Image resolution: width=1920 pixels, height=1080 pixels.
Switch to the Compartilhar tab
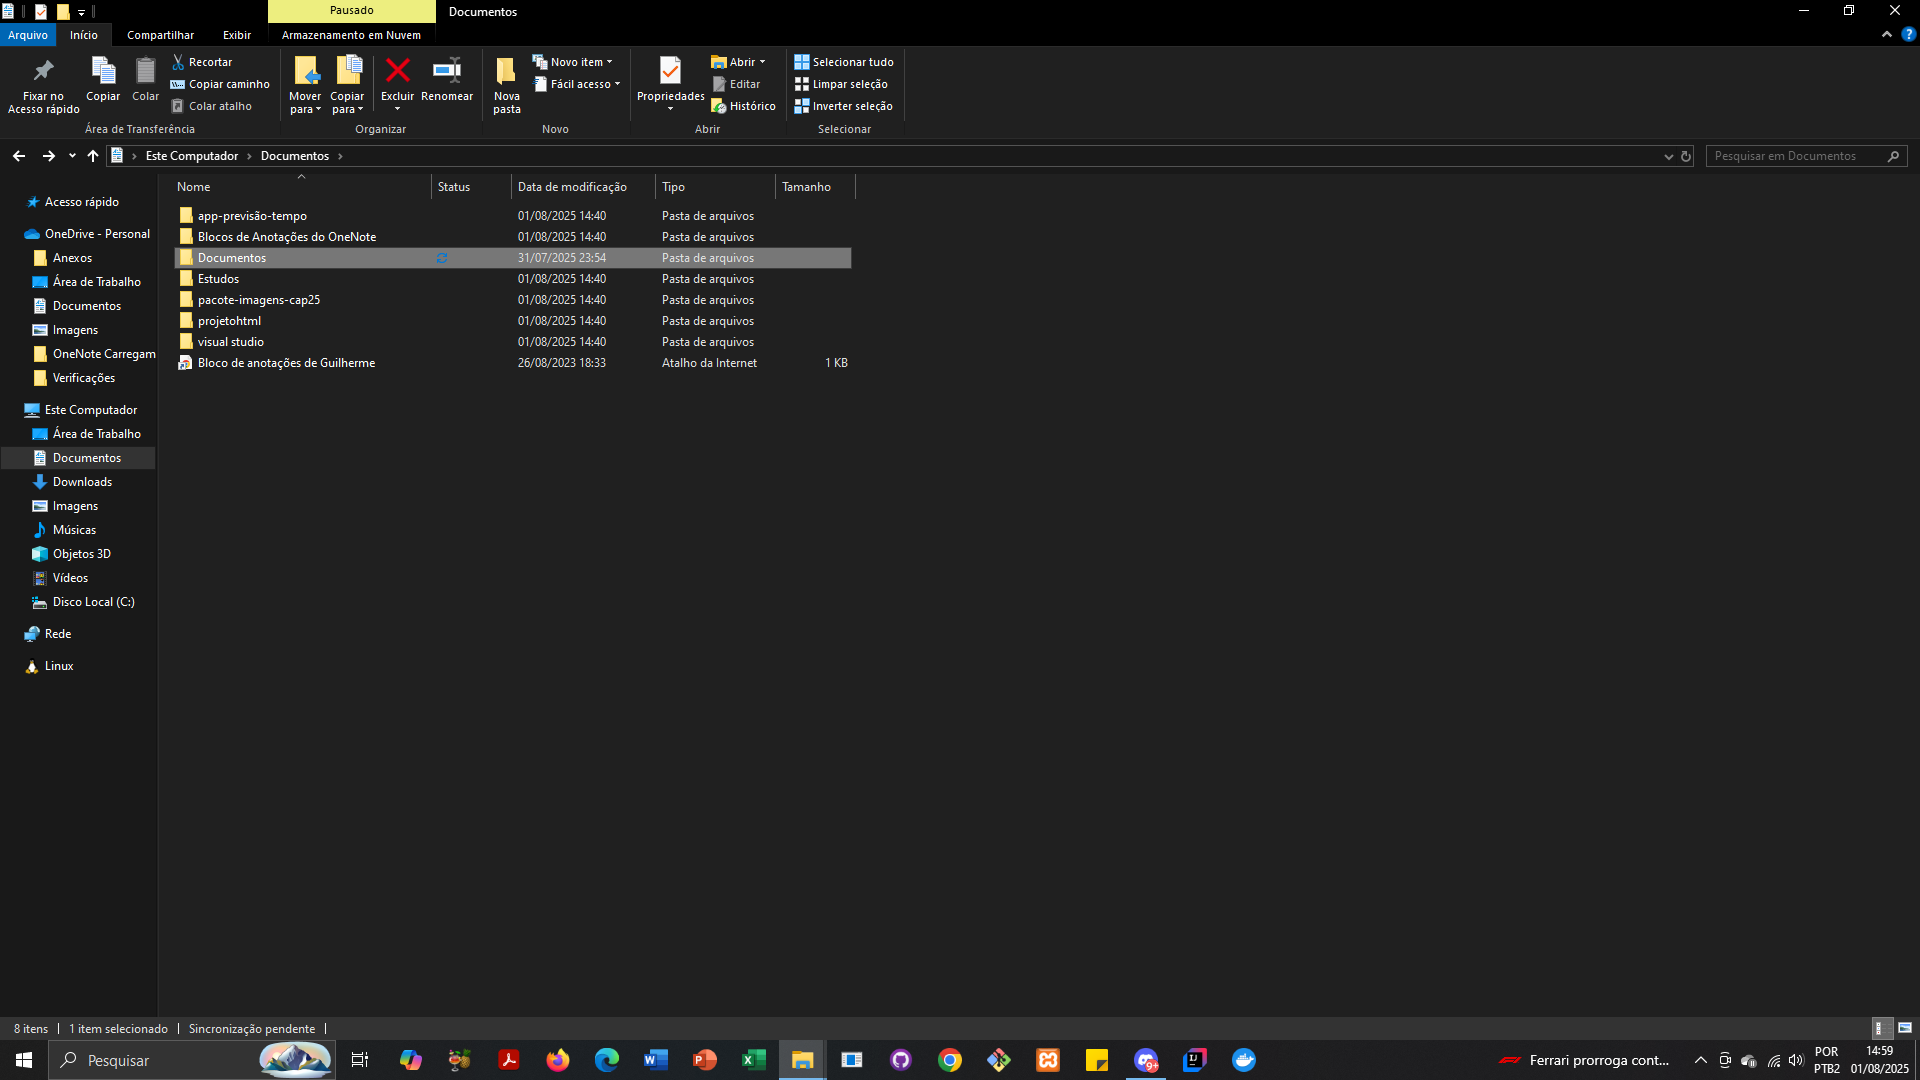pos(160,35)
